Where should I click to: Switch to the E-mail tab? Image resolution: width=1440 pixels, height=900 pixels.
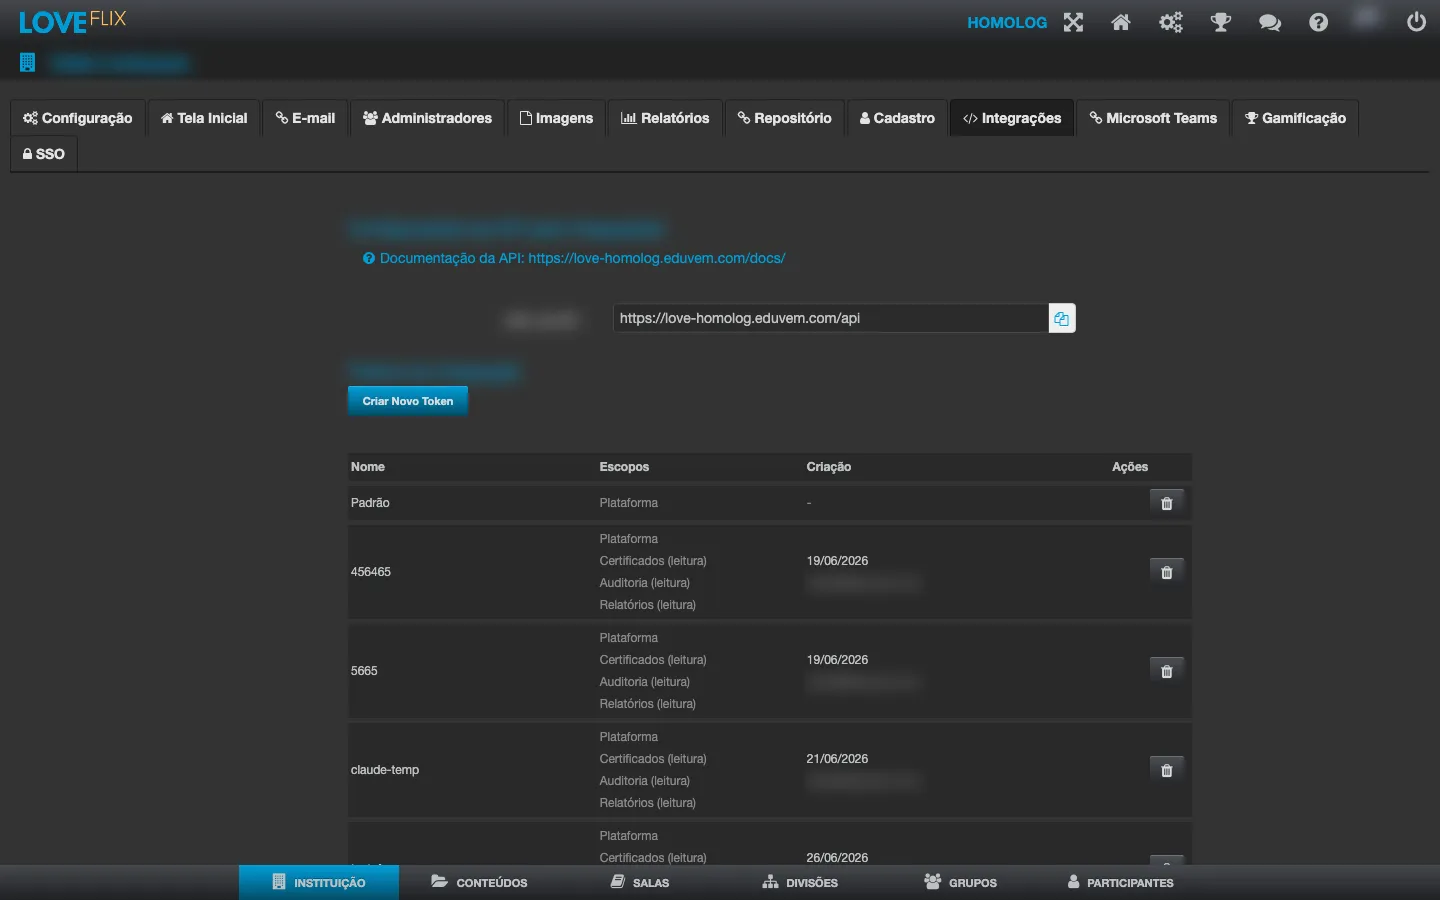306,118
